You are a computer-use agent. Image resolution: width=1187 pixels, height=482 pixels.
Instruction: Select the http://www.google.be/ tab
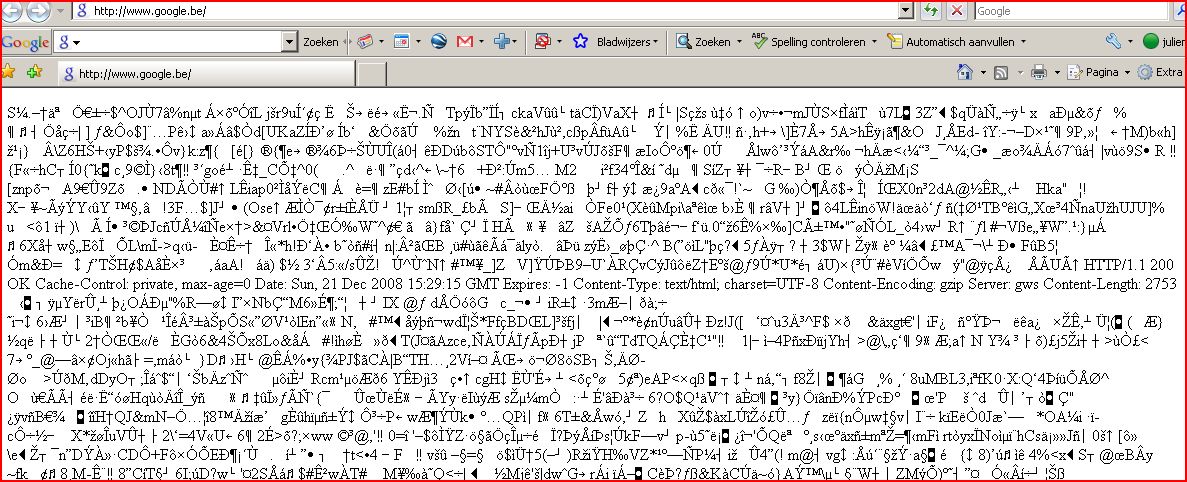(206, 73)
